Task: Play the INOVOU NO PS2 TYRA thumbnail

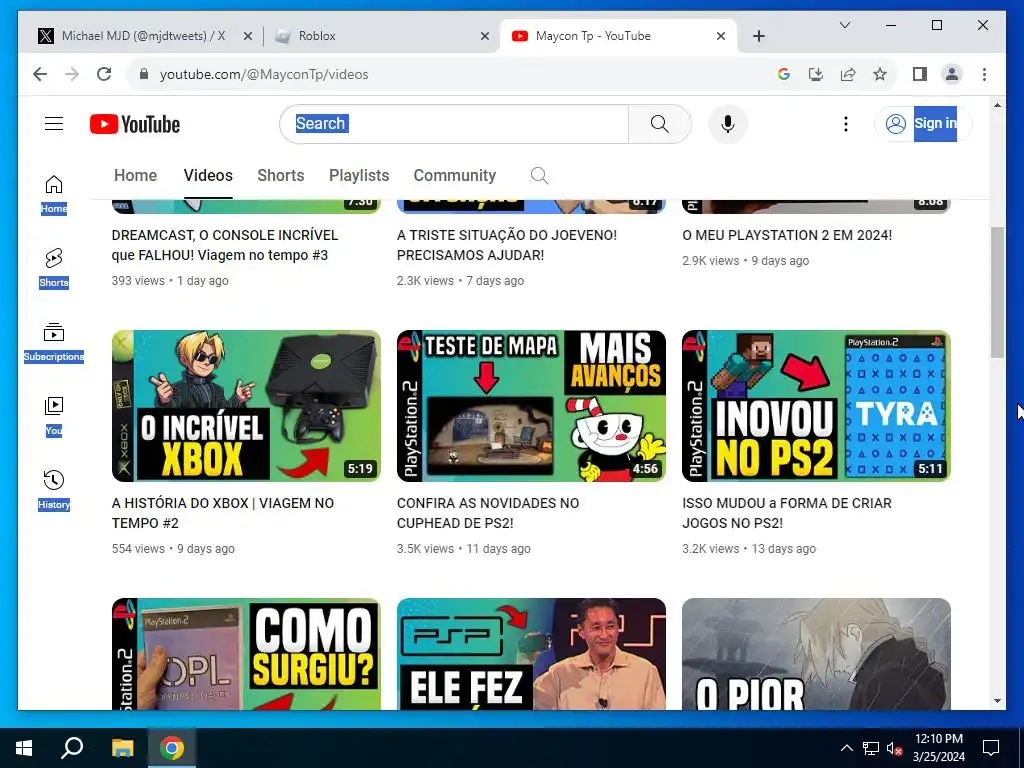Action: [x=816, y=406]
